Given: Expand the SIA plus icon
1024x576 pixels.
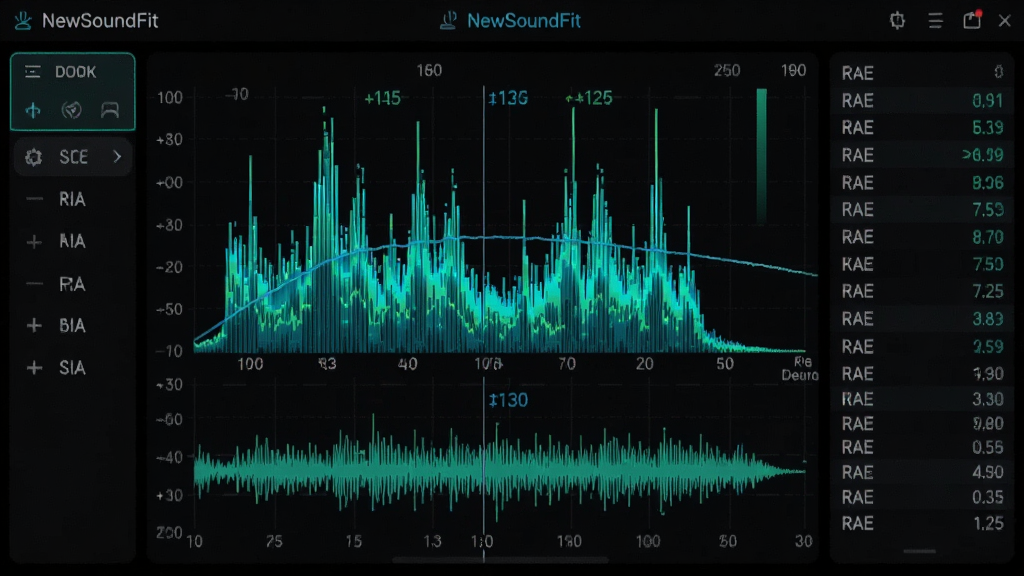Looking at the screenshot, I should 34,368.
